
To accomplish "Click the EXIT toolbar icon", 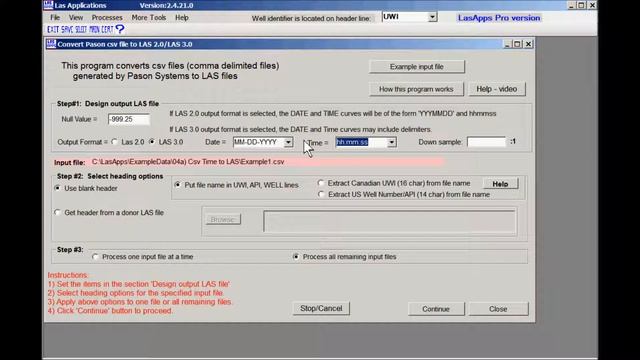I will pos(53,29).
